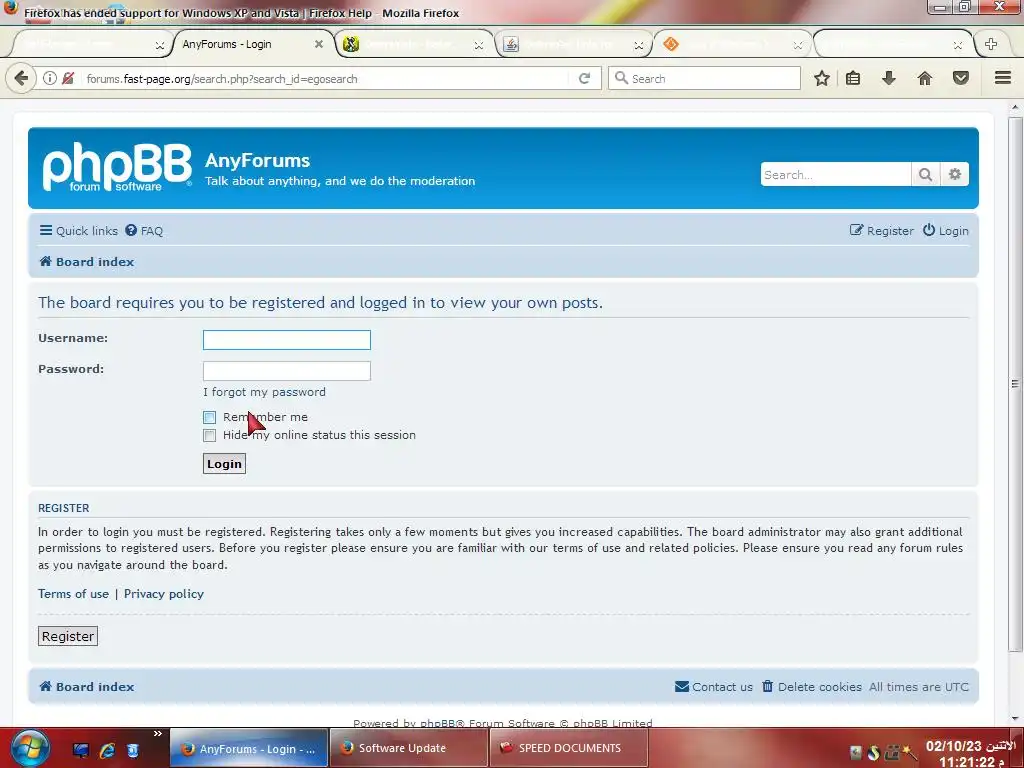Tick Hide my online status this session checkbox
This screenshot has height=768, width=1024.
point(210,436)
